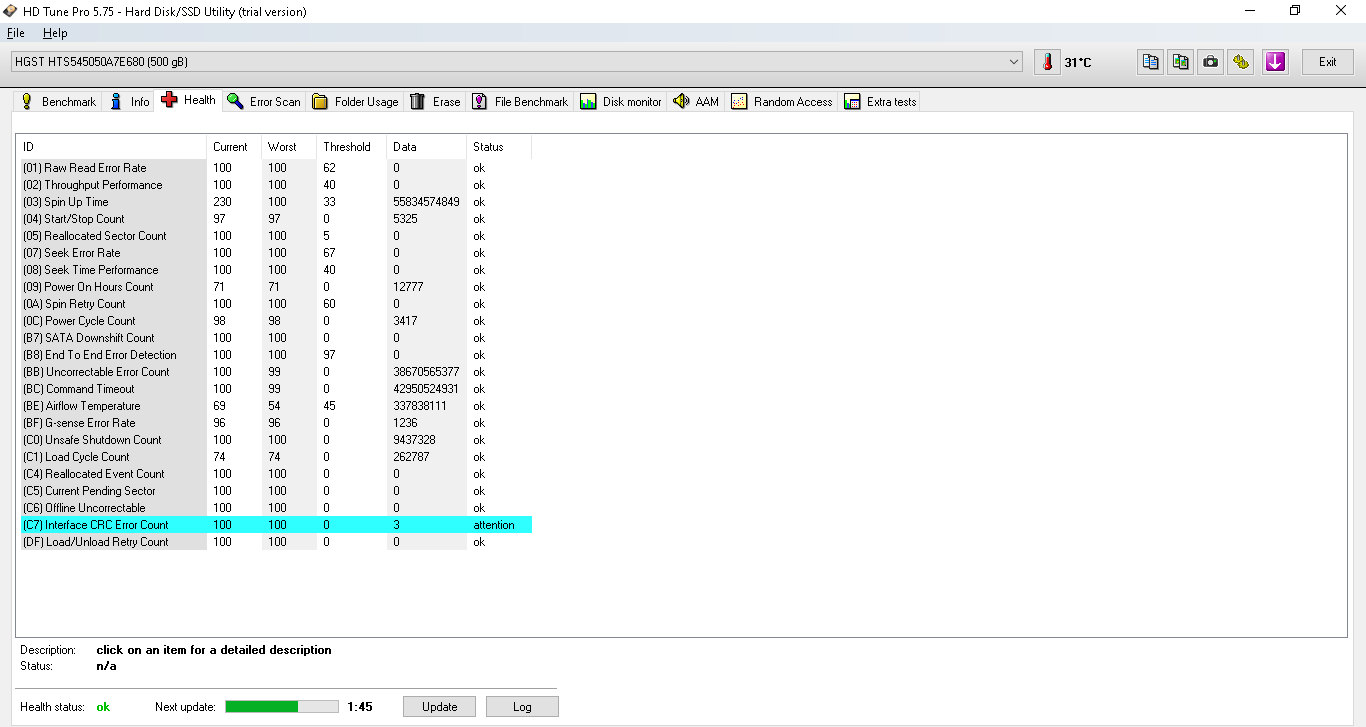Select the Current Pending Sector row
The height and width of the screenshot is (727, 1366).
(276, 491)
